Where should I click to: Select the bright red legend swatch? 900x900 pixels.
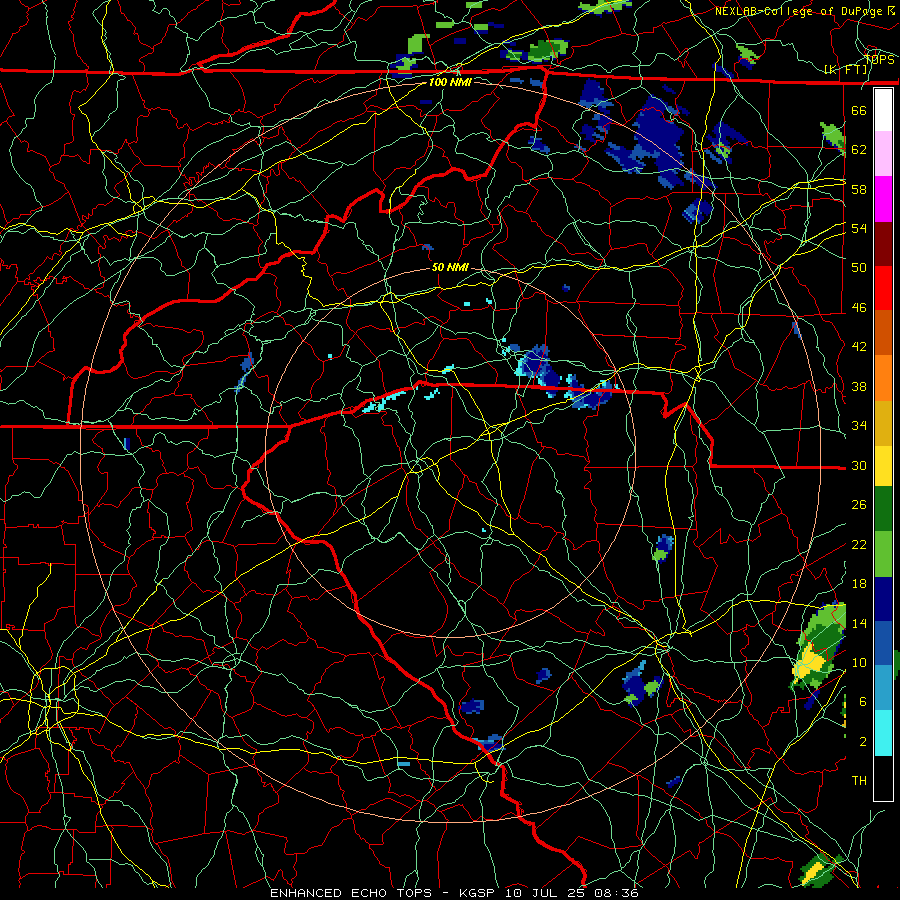click(x=883, y=288)
